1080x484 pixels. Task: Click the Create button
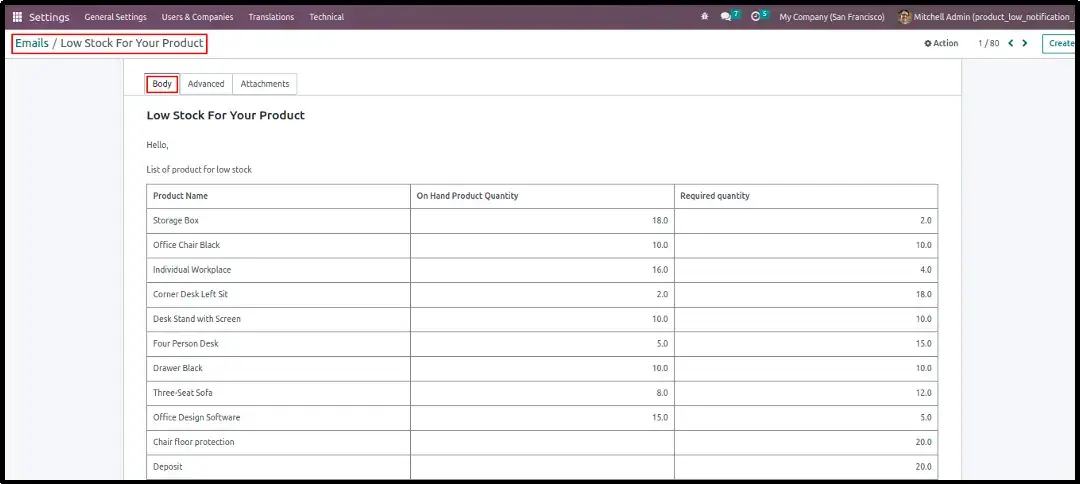(x=1061, y=43)
